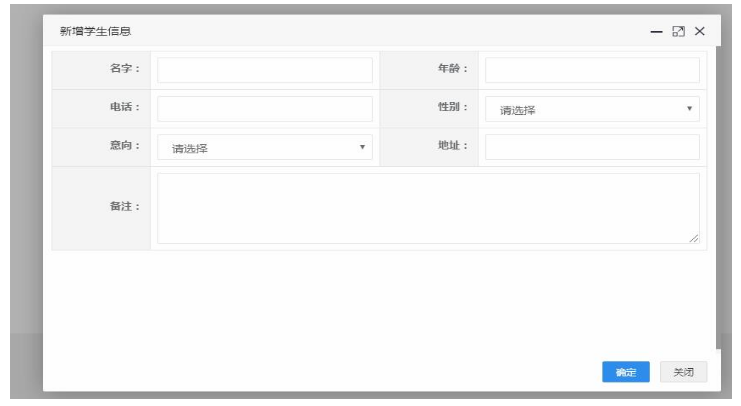Click the 电话: label
Viewport: 741px width, 406px height.
[125, 107]
